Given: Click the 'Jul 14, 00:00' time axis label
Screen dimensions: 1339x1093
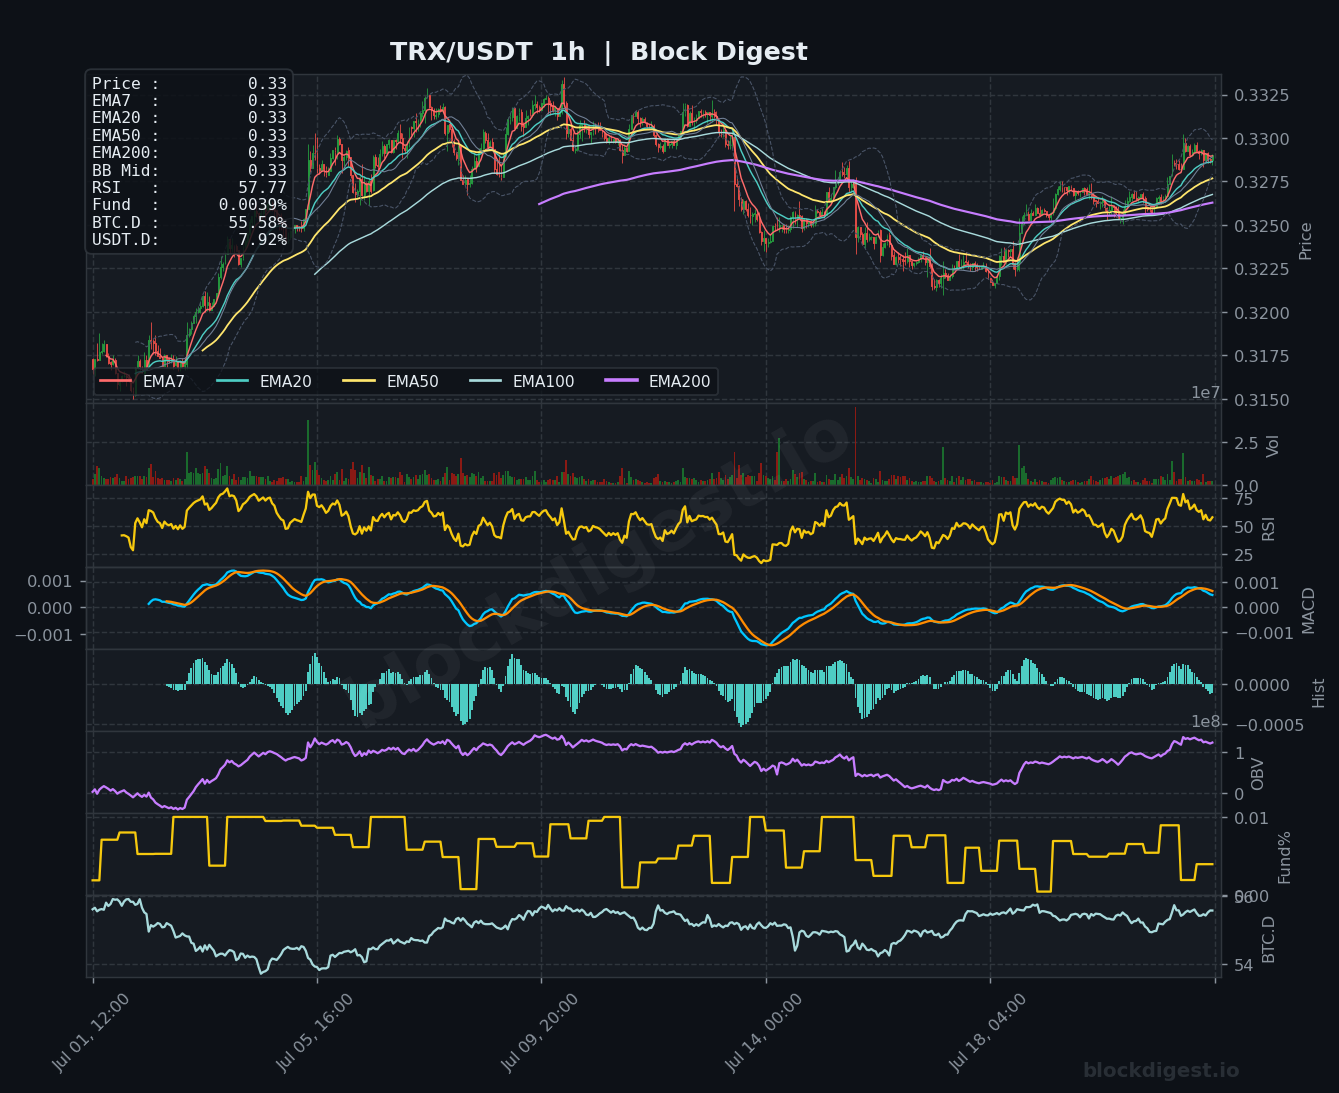Looking at the screenshot, I should click(x=764, y=1033).
